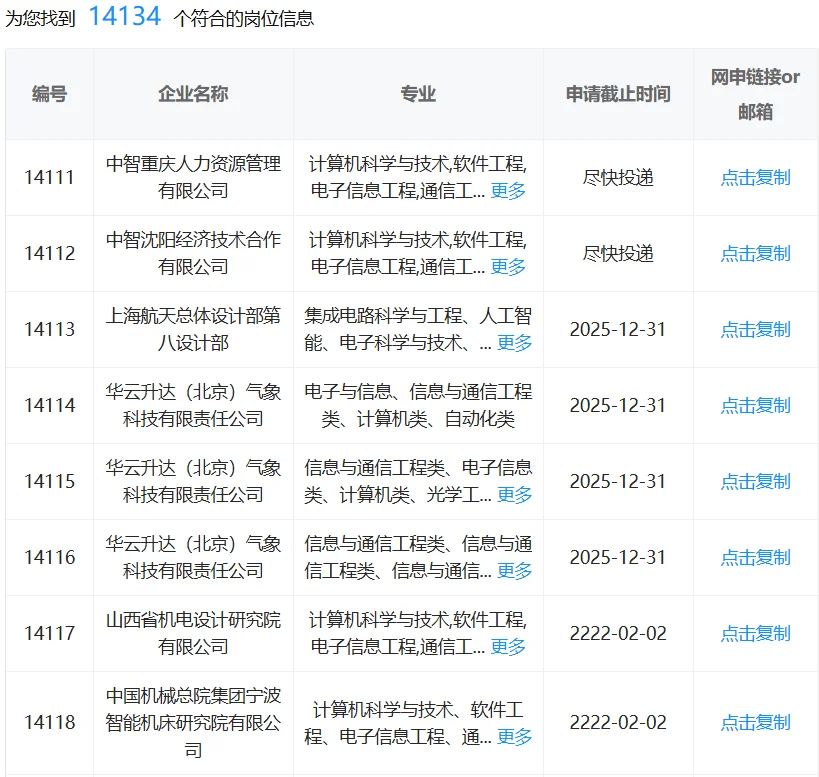The image size is (819, 777).
Task: Select company 上海航天总体设计部第八设计部
Action: coord(193,329)
